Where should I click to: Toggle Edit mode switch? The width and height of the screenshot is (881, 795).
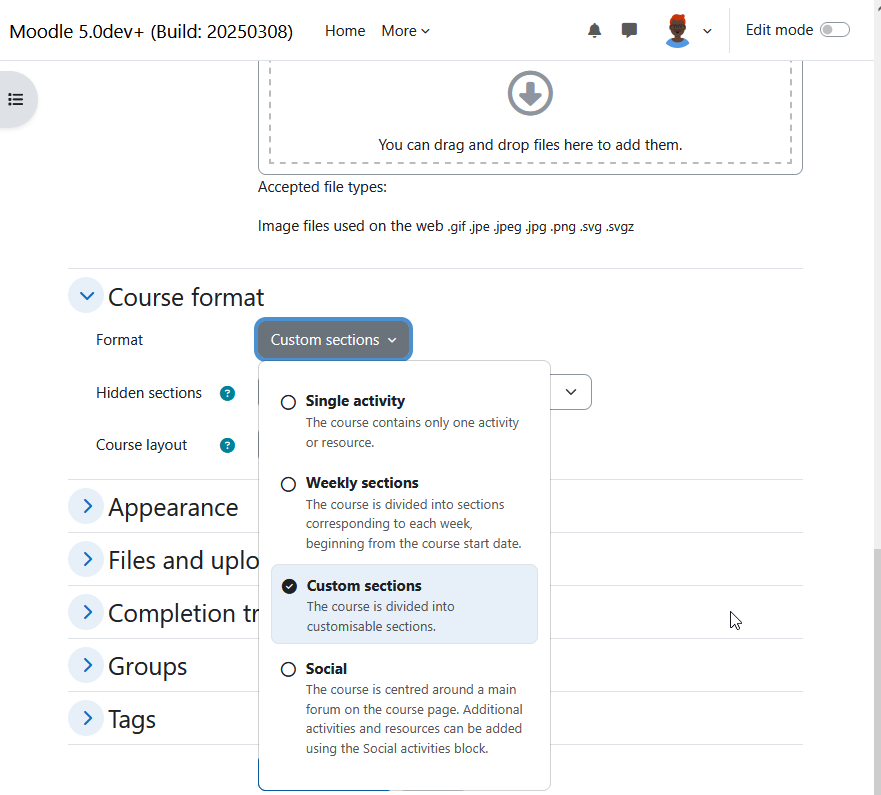[834, 30]
